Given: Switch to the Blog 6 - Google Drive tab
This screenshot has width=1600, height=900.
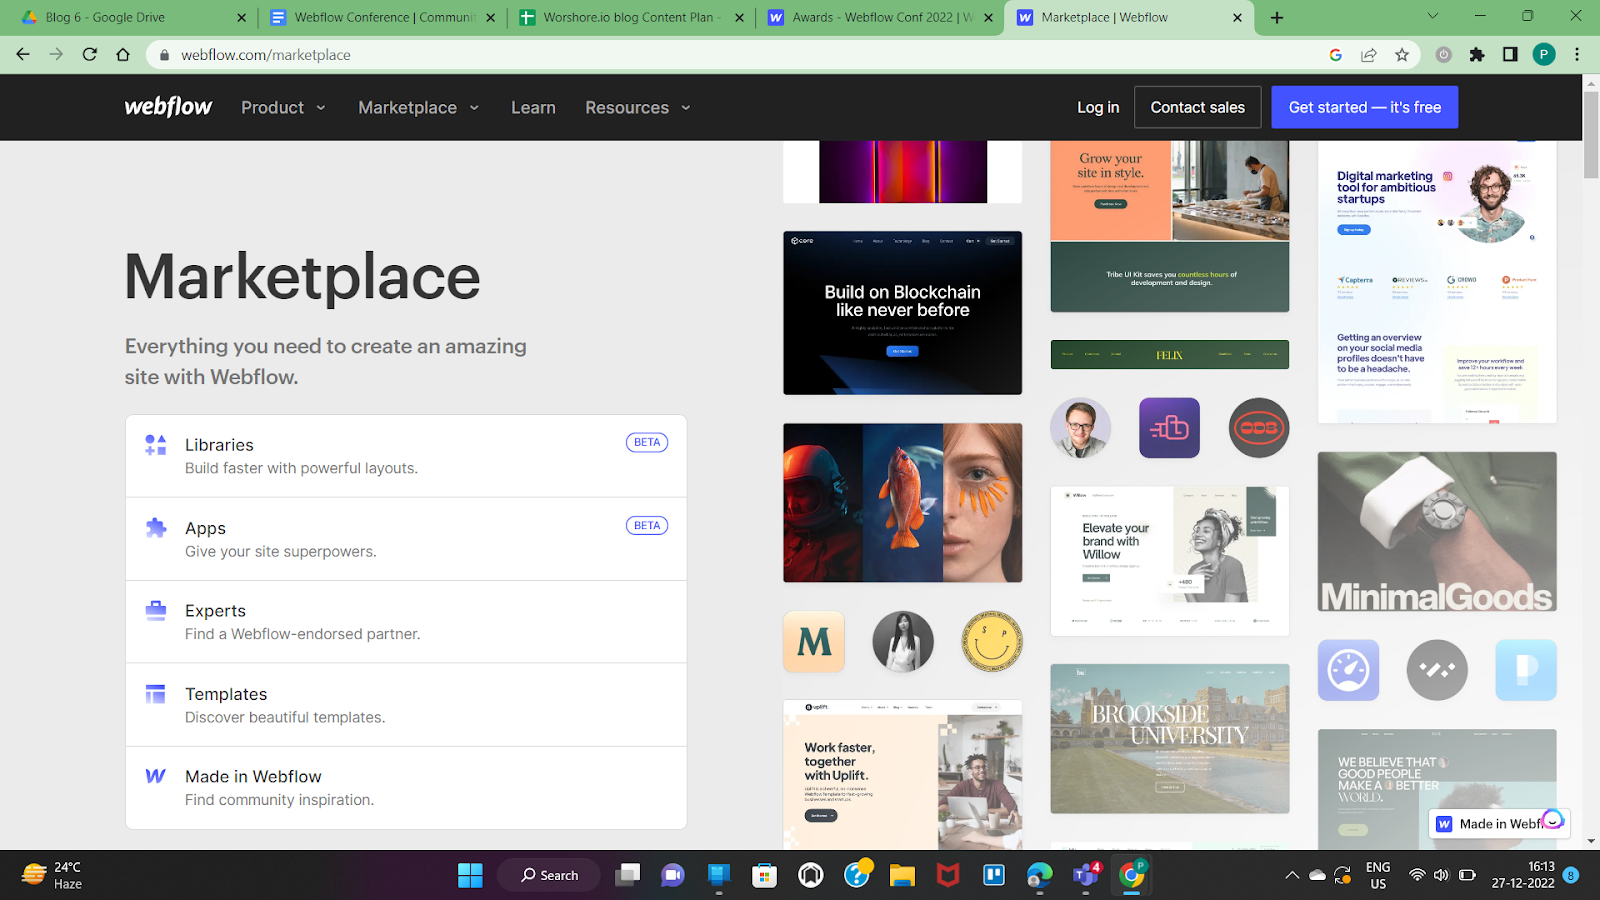Looking at the screenshot, I should pyautogui.click(x=132, y=17).
